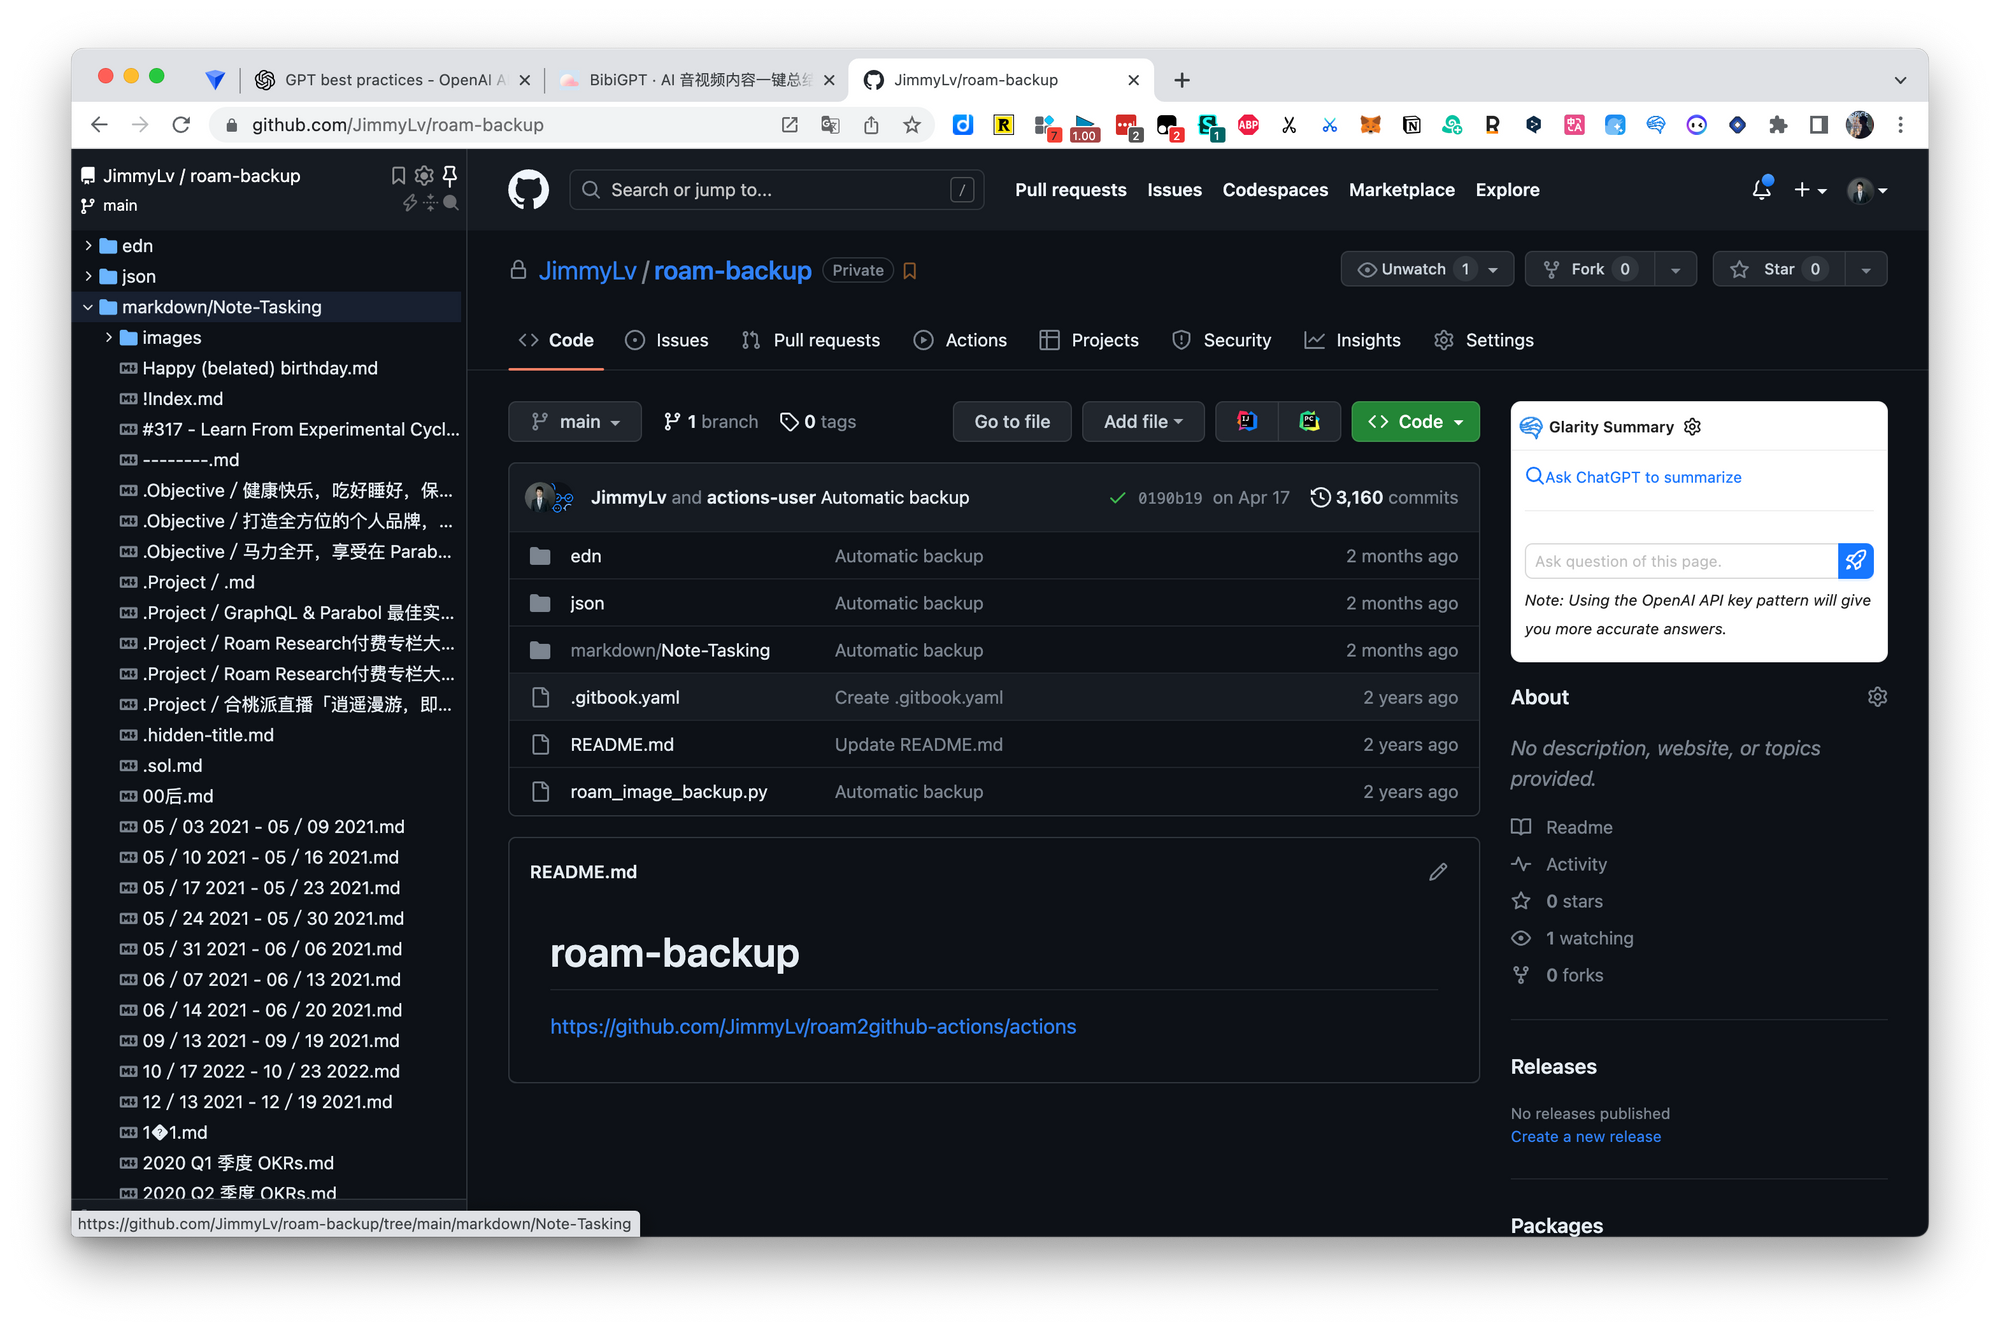
Task: Click the Glarity Summary settings gear
Action: (1692, 427)
